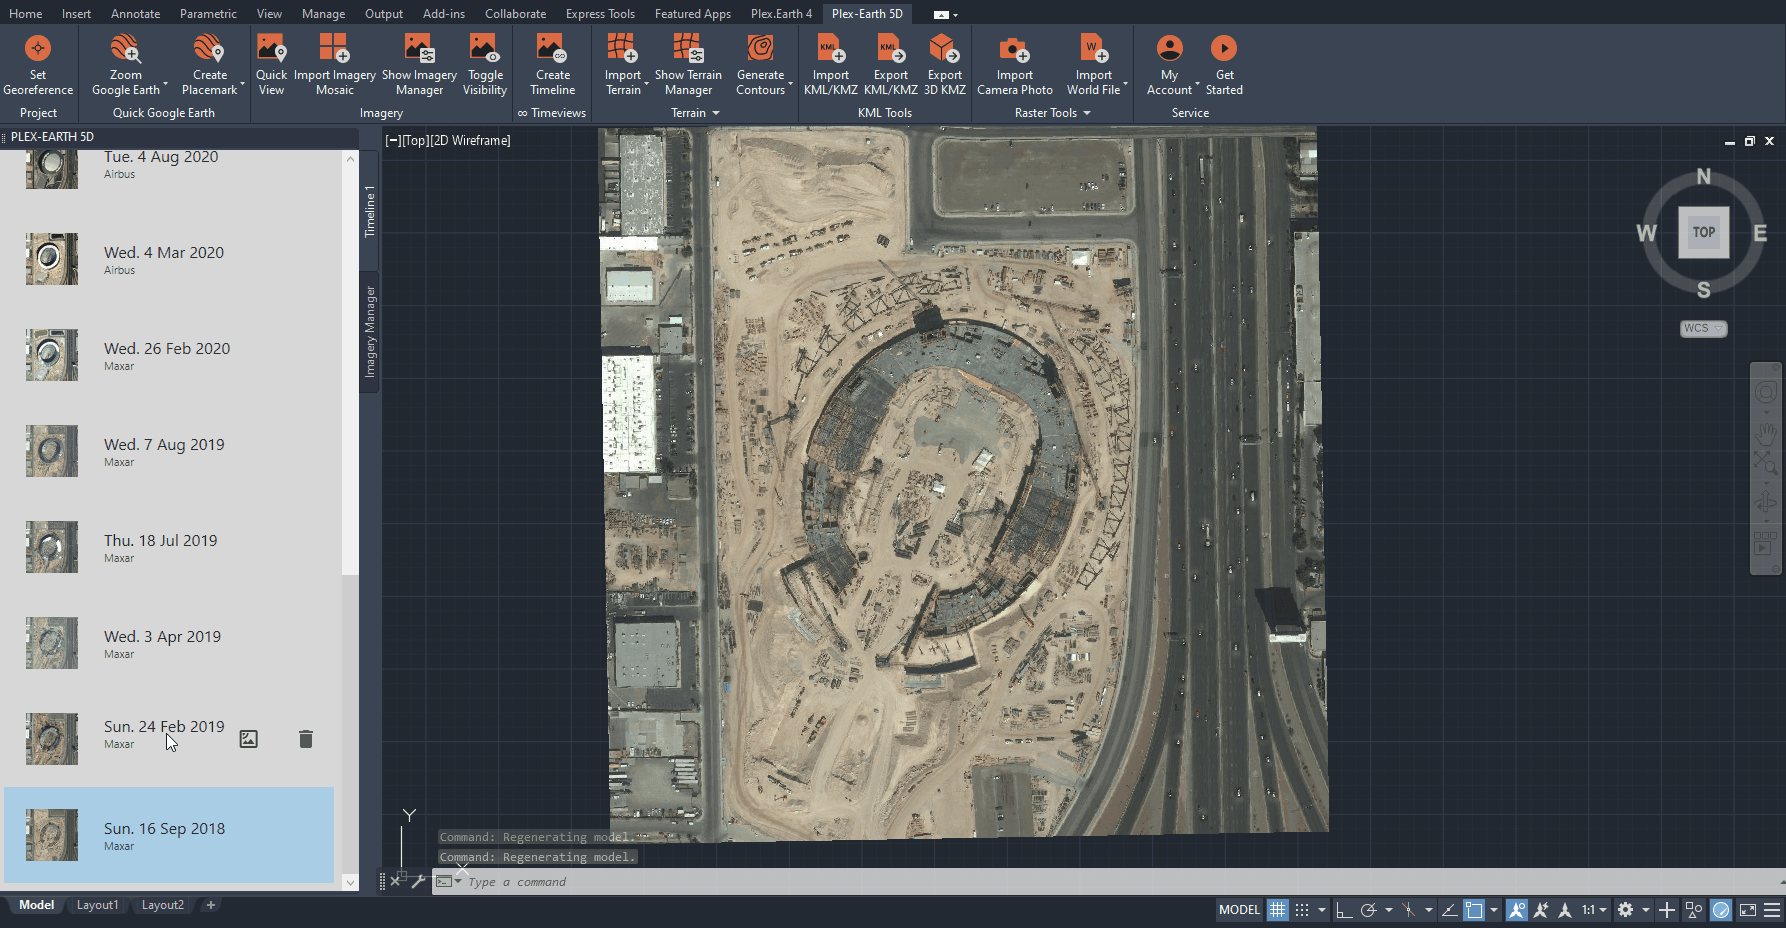
Task: Add a new layout tab
Action: tap(210, 905)
